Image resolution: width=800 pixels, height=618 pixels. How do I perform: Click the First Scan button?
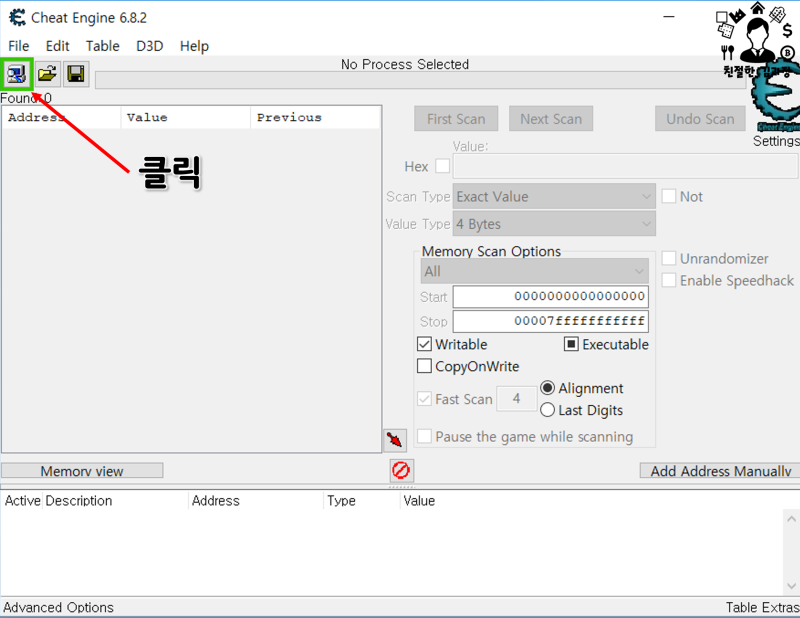456,119
